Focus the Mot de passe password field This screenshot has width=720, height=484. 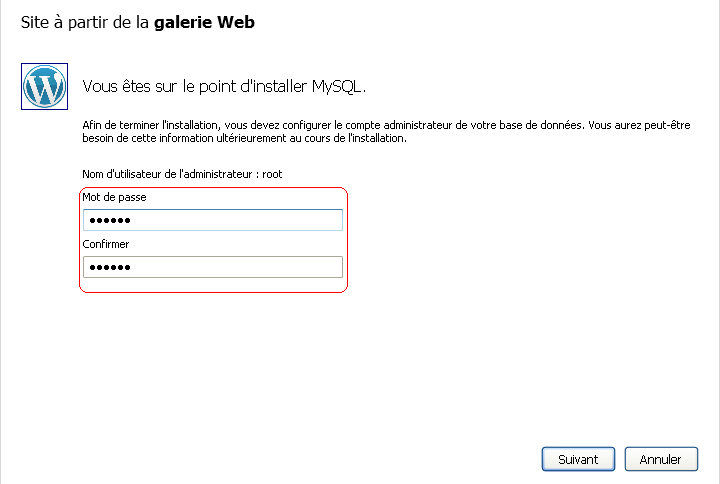point(213,220)
